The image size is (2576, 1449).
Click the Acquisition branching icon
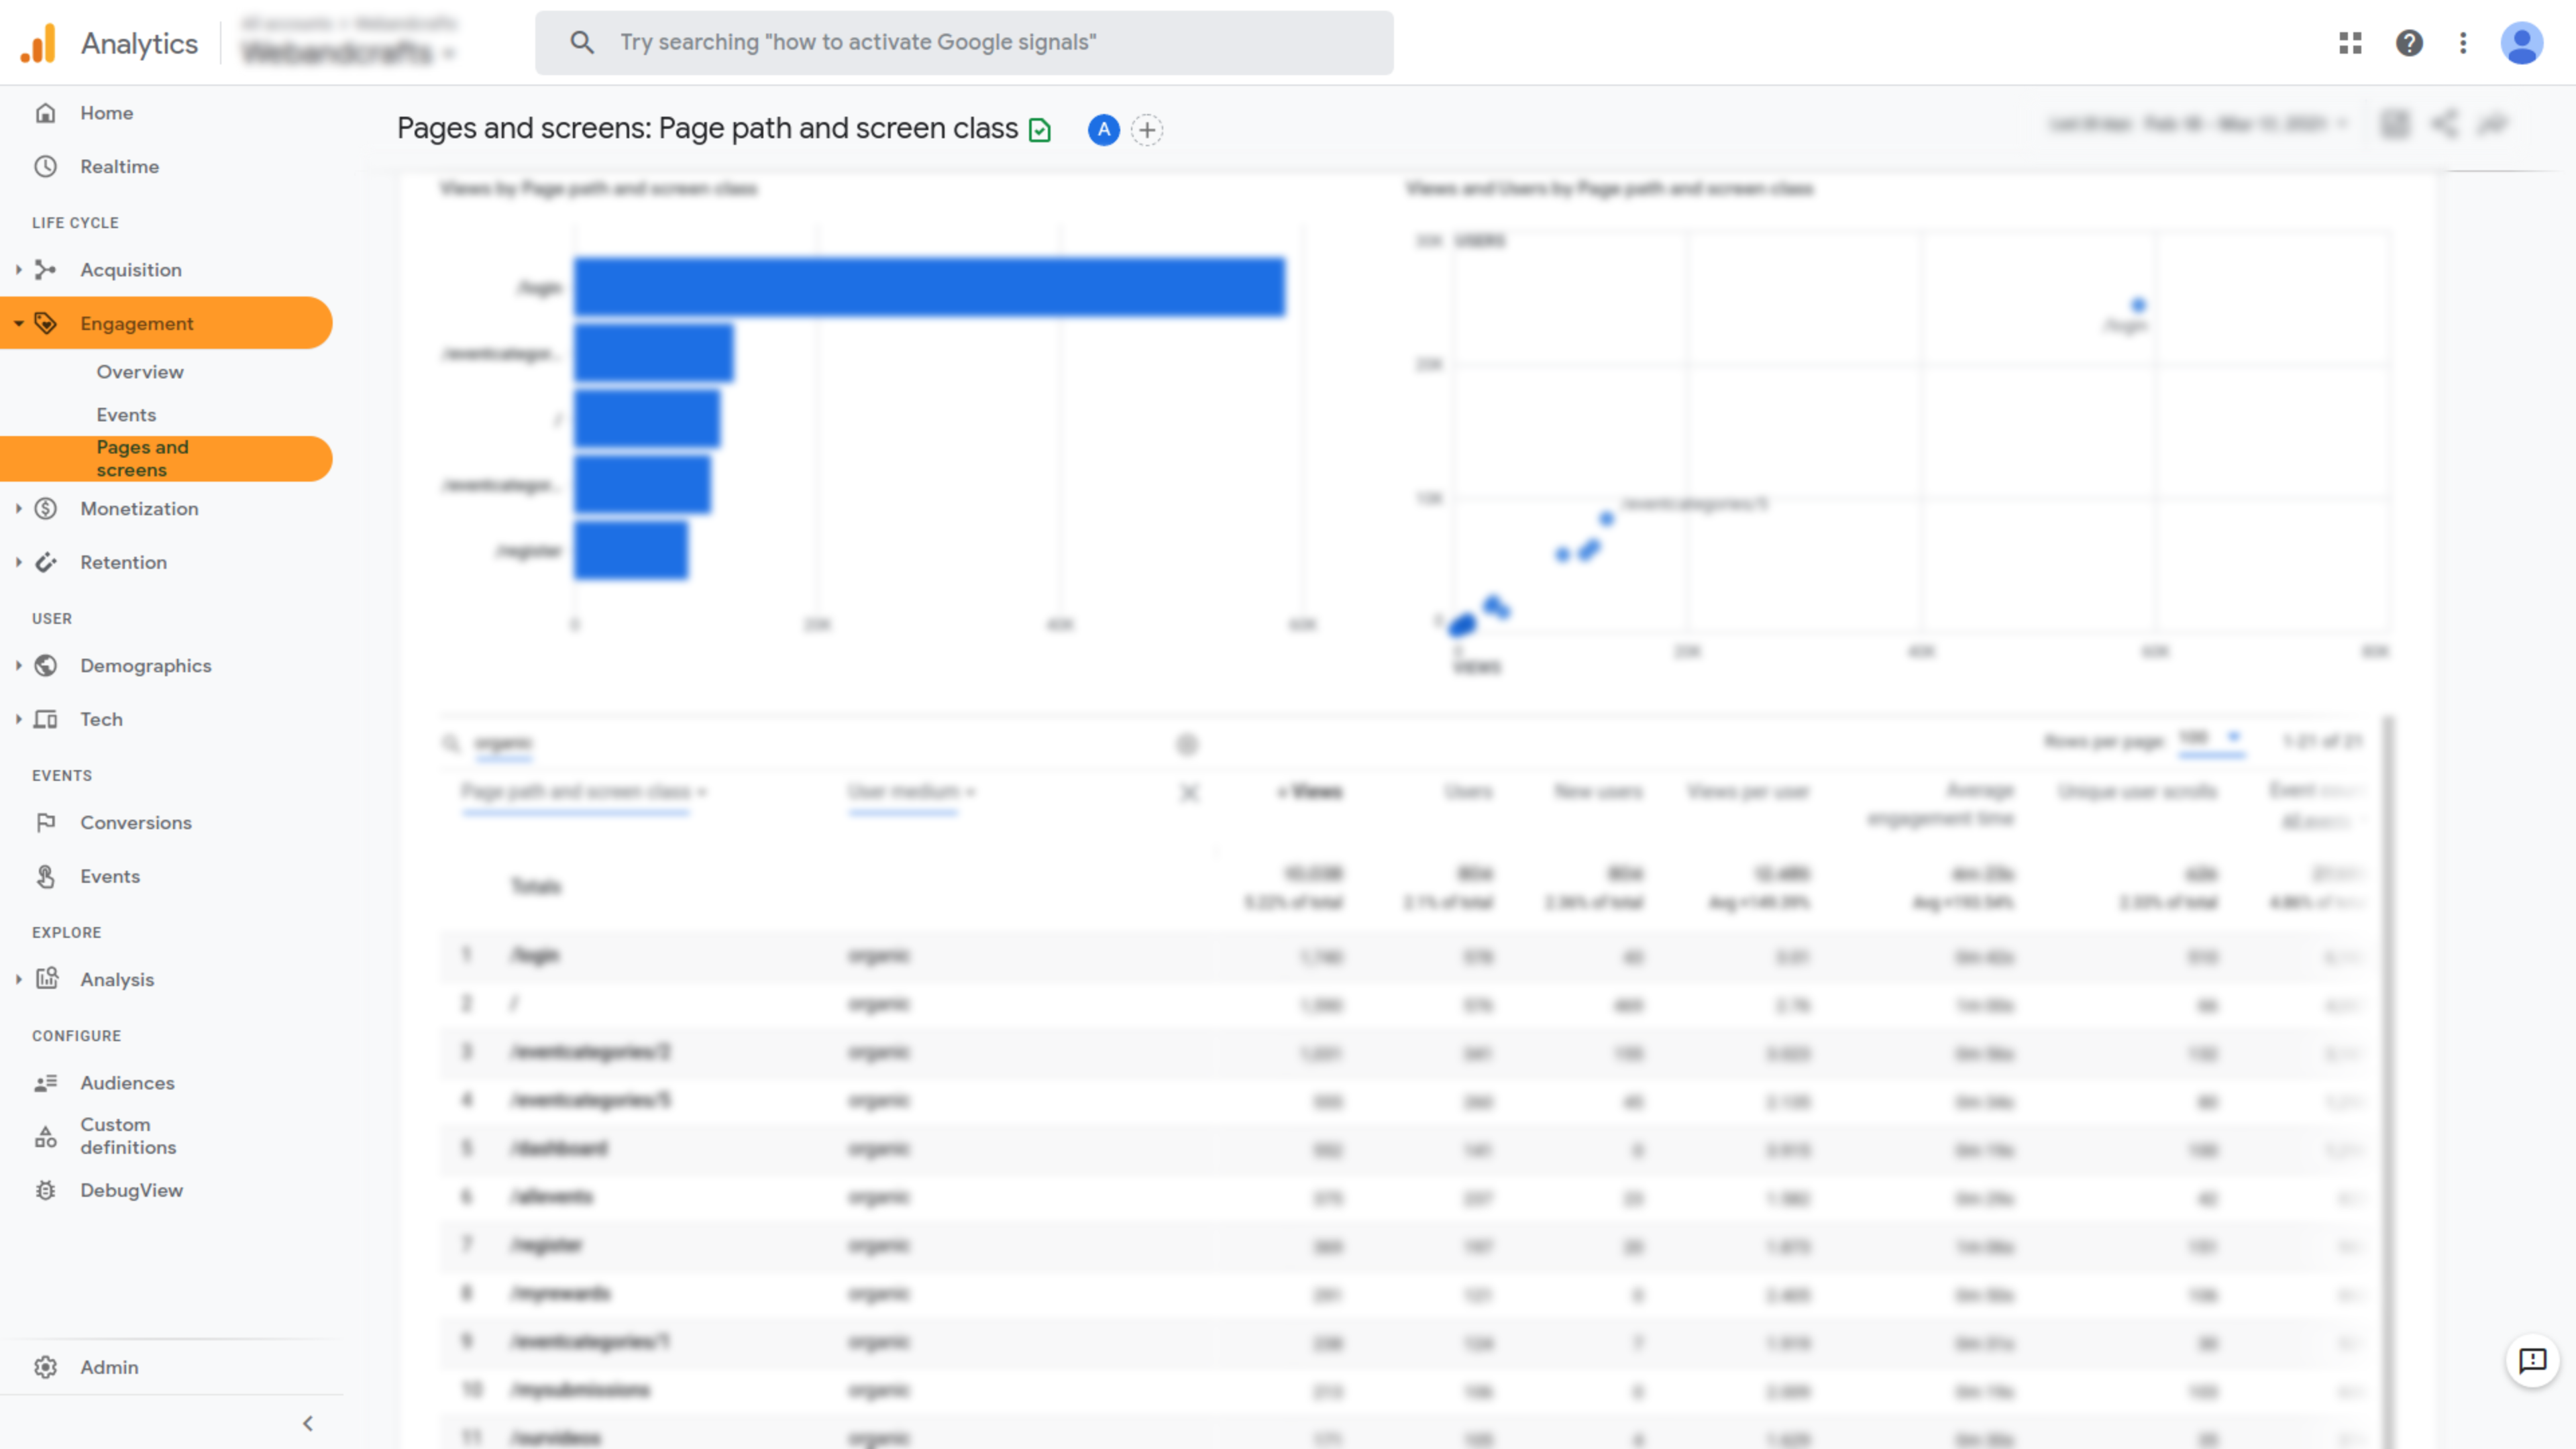coord(45,270)
